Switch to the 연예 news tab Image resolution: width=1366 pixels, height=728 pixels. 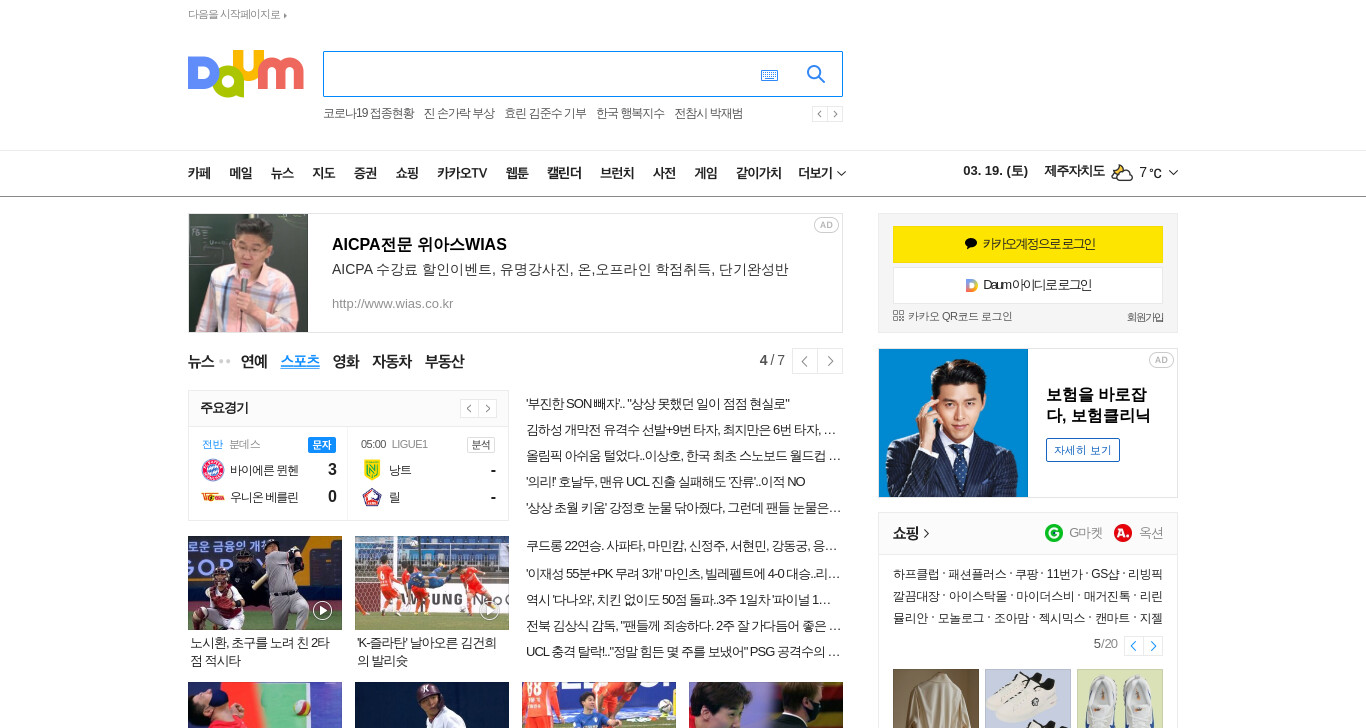254,361
